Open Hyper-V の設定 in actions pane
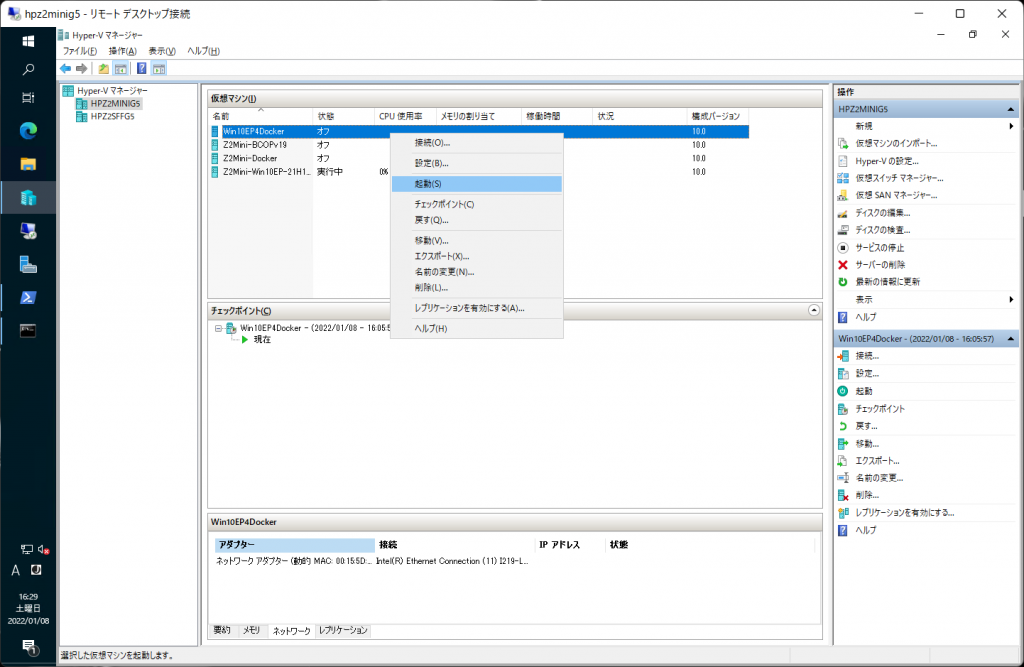Viewport: 1024px width, 667px height. pyautogui.click(x=886, y=161)
